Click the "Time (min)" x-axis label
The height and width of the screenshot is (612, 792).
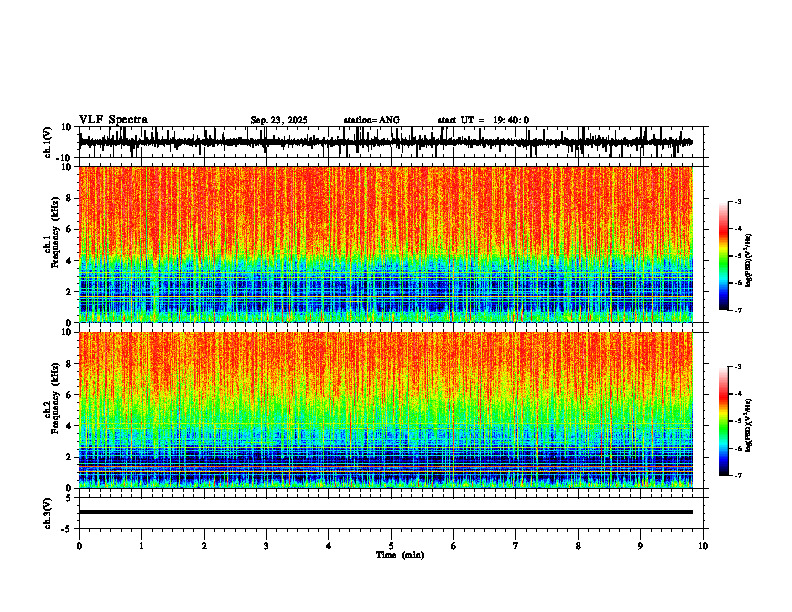coord(400,555)
